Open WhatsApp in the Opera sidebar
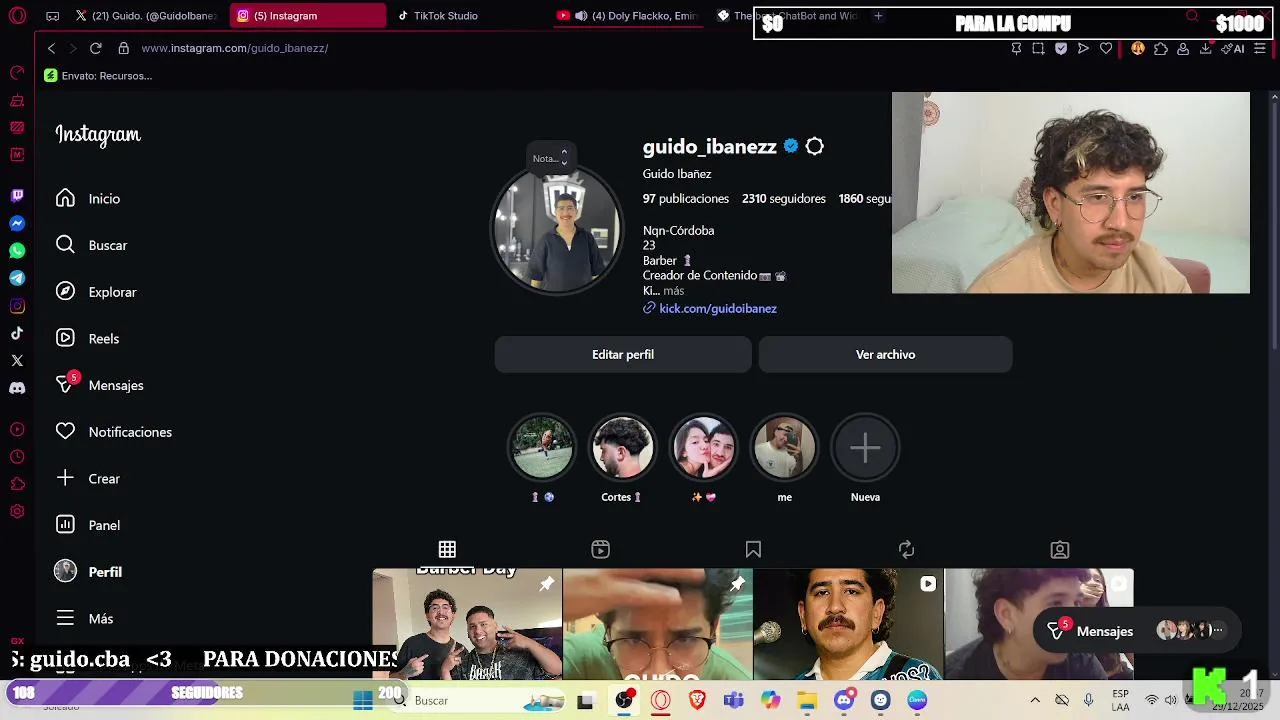 [x=17, y=251]
